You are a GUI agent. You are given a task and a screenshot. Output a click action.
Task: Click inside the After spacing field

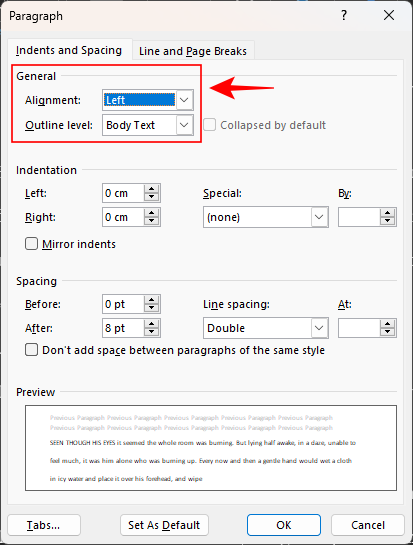pyautogui.click(x=123, y=328)
